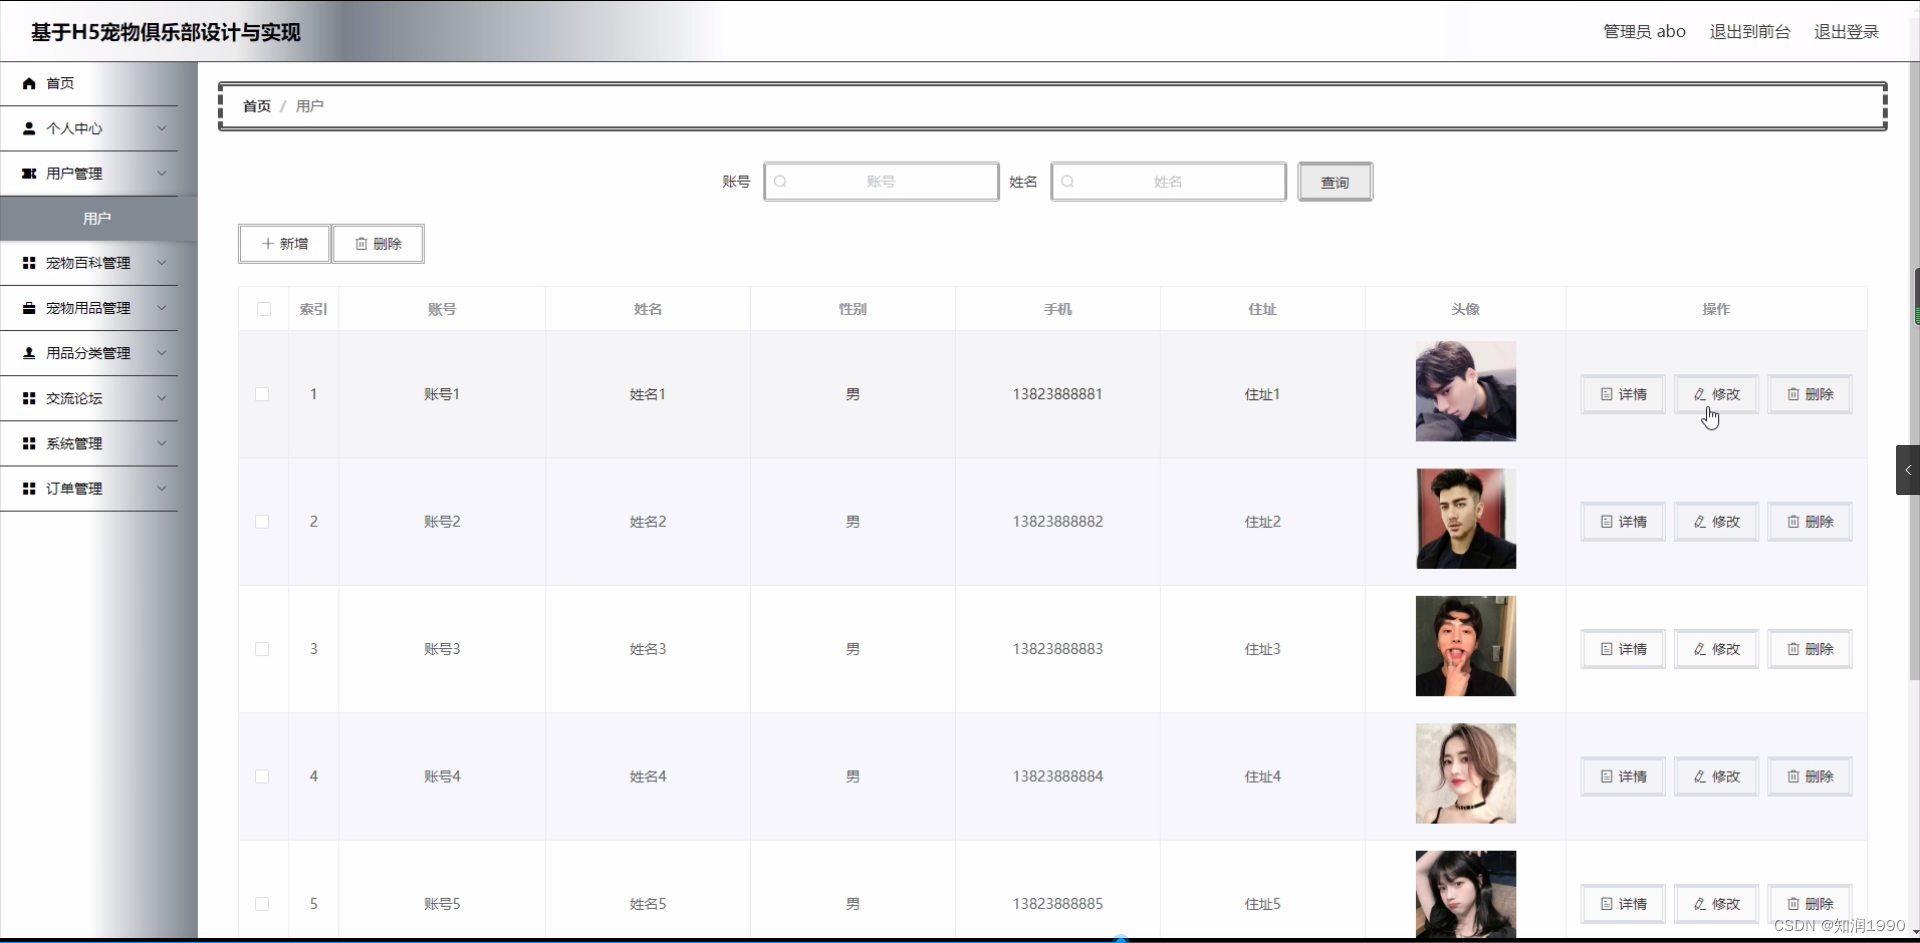Click the avatar photo of 账号4
Screen dimensions: 1920x943
[x=1465, y=773]
